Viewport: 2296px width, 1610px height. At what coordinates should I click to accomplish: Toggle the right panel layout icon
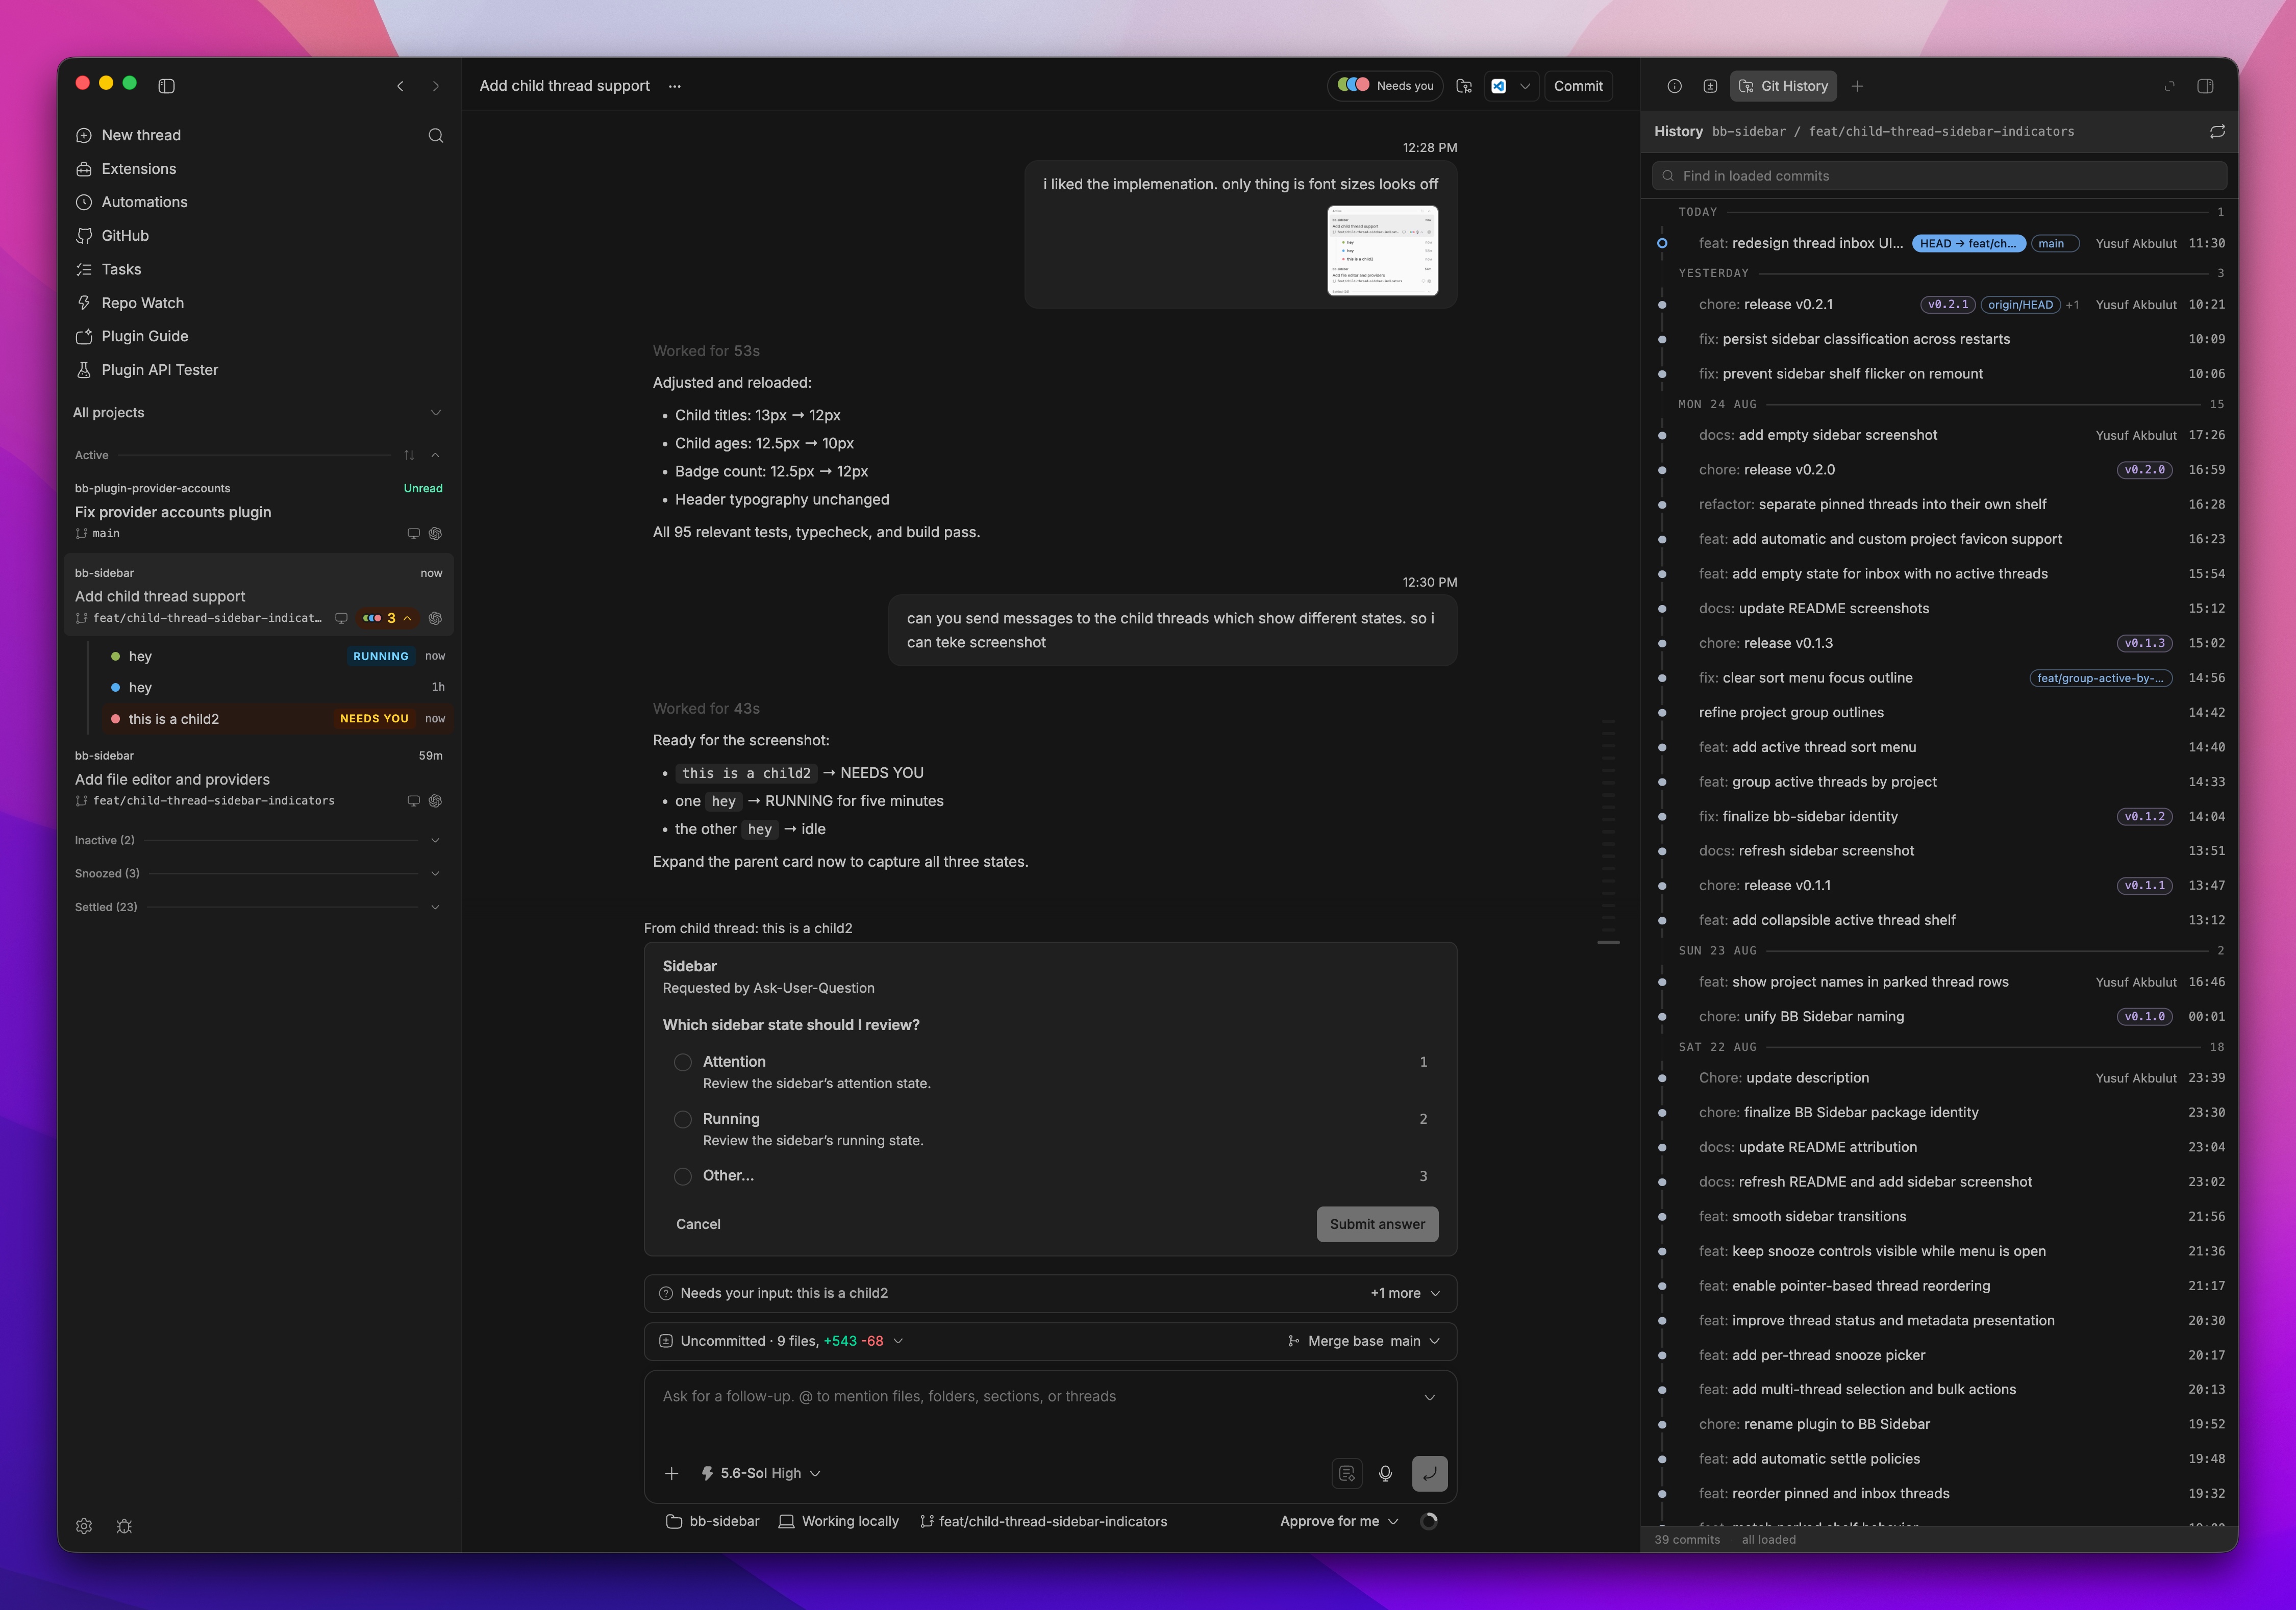coord(2205,86)
